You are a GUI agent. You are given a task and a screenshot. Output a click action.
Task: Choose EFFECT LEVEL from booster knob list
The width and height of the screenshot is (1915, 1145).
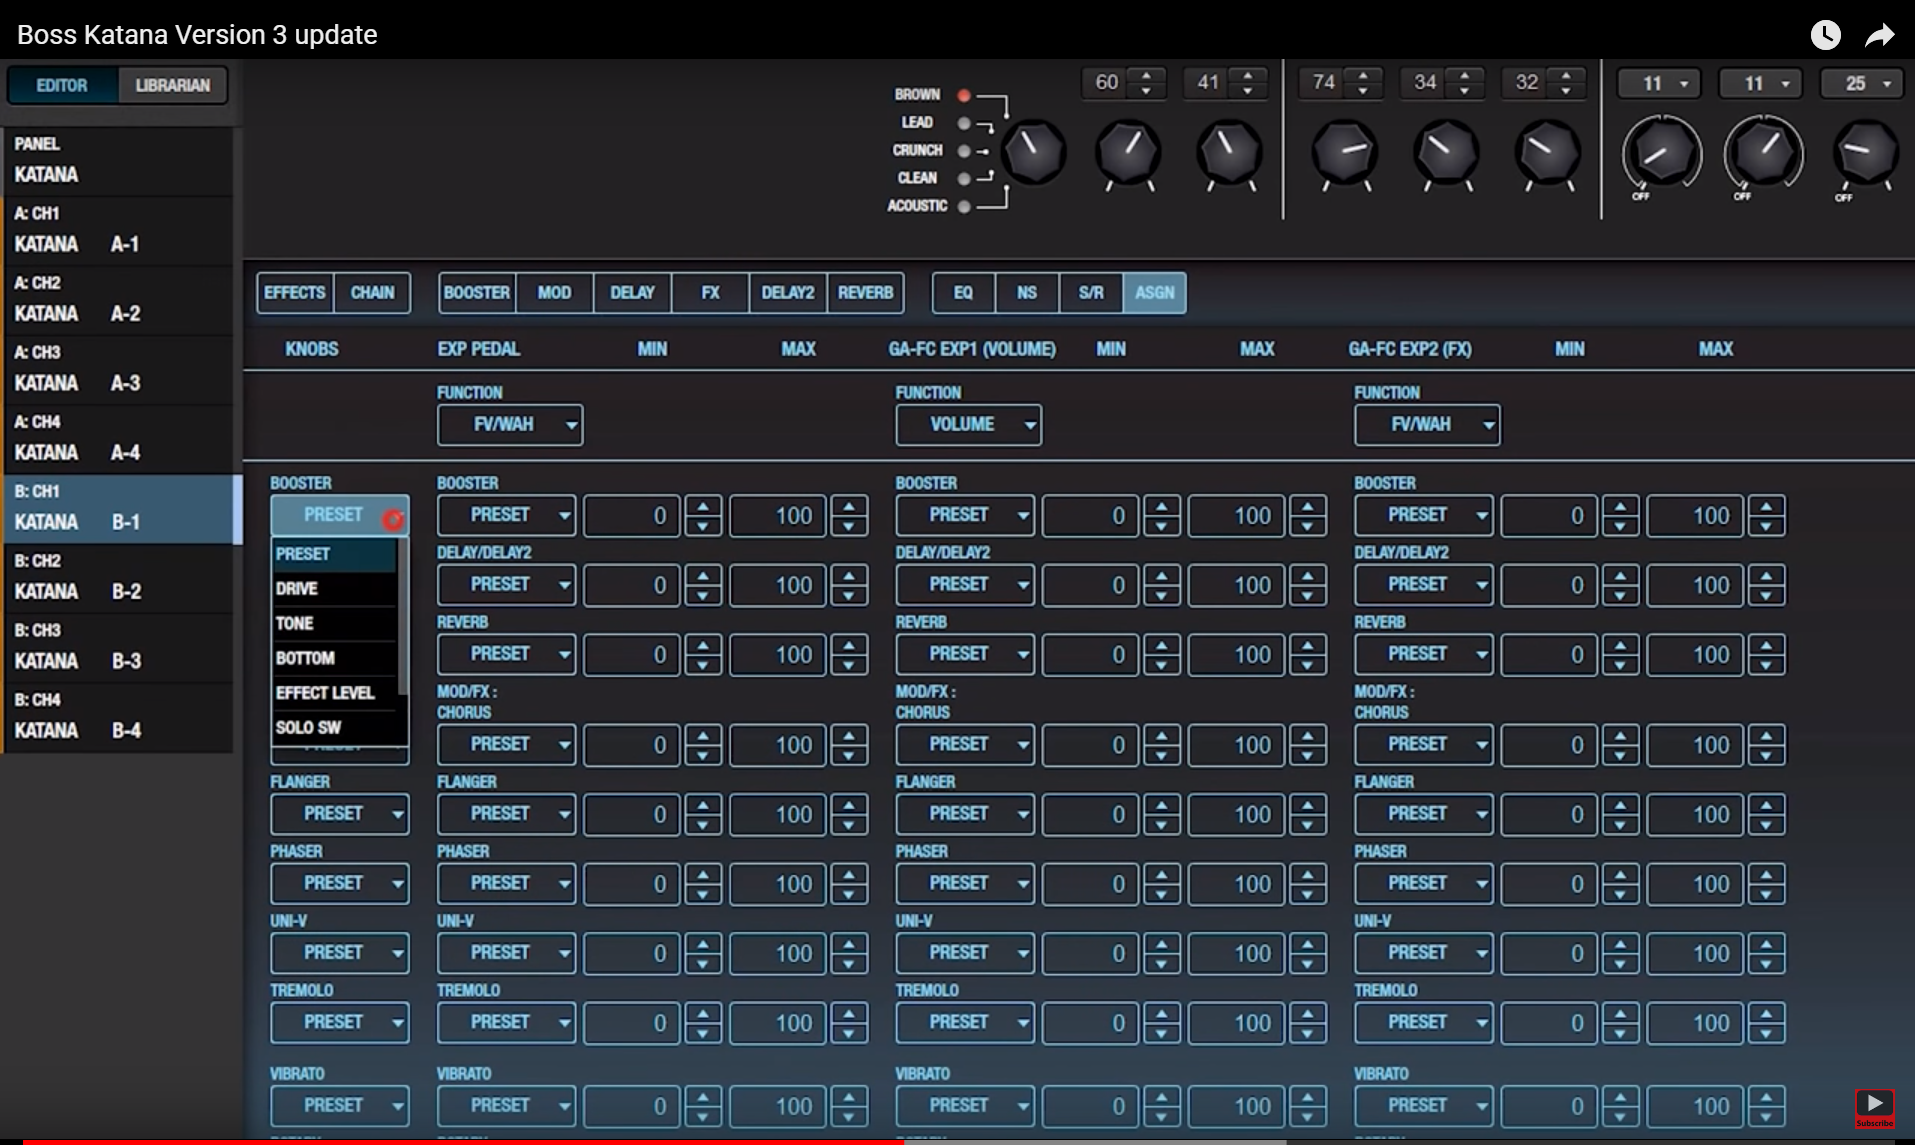[x=334, y=693]
